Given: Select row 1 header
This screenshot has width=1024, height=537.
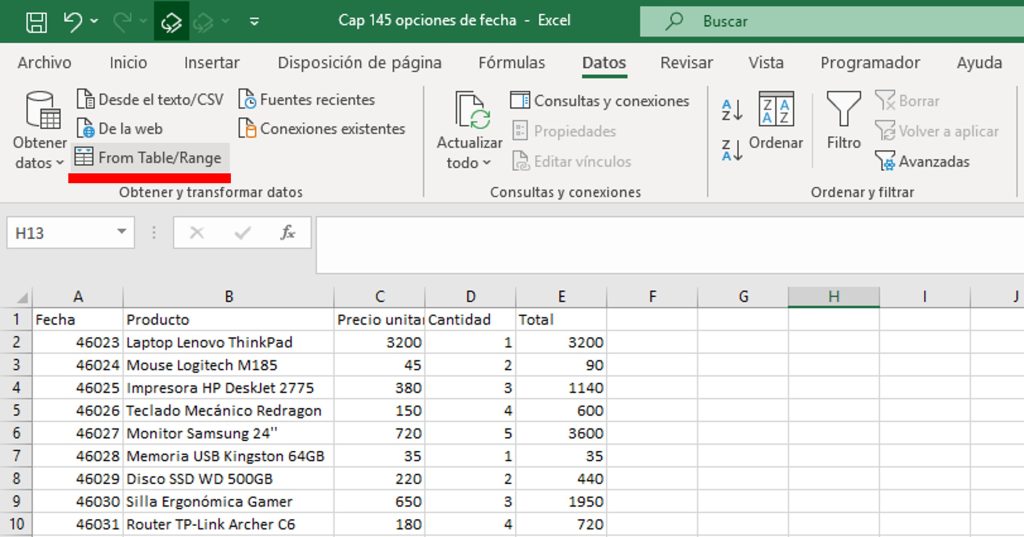Looking at the screenshot, I should click(x=16, y=319).
